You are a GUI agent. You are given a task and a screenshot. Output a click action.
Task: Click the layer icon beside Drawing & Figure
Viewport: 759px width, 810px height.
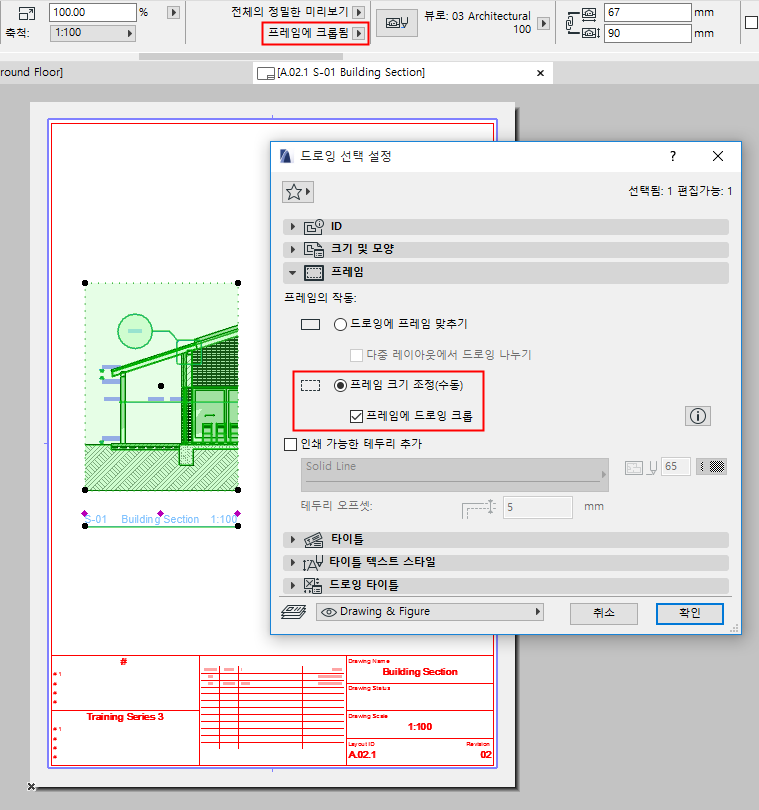click(293, 612)
